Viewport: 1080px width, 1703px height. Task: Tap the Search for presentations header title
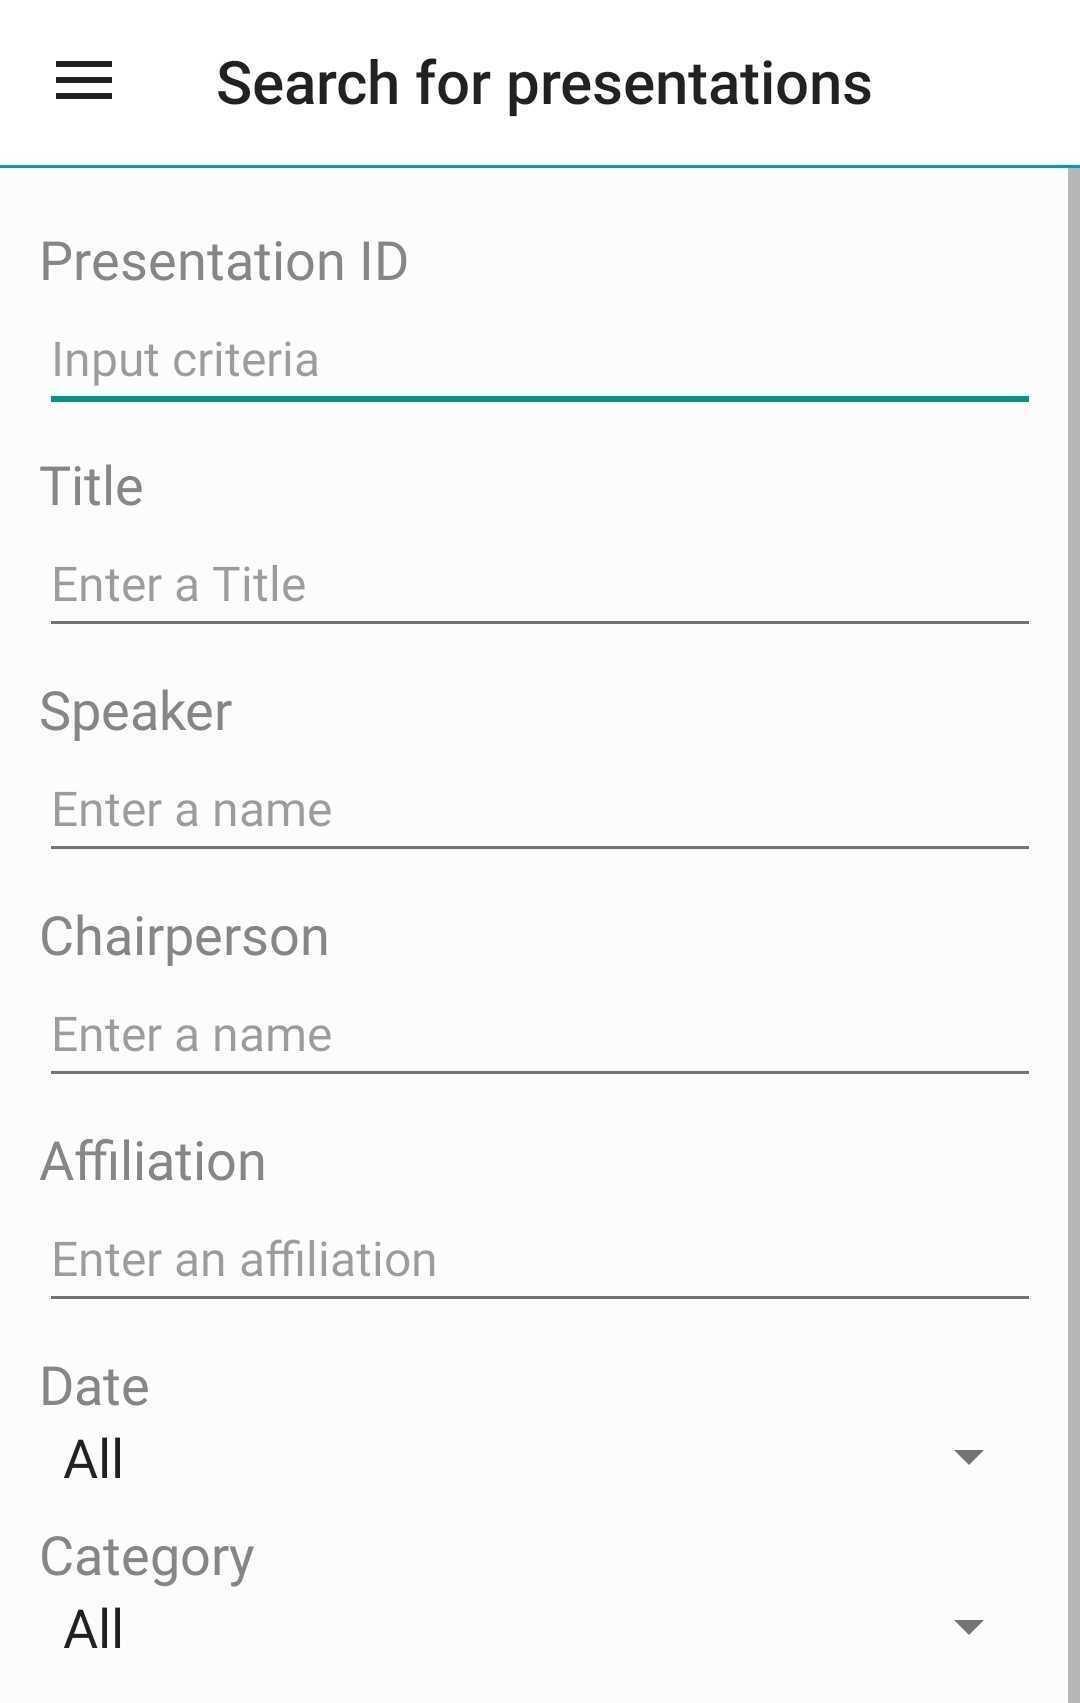(544, 83)
